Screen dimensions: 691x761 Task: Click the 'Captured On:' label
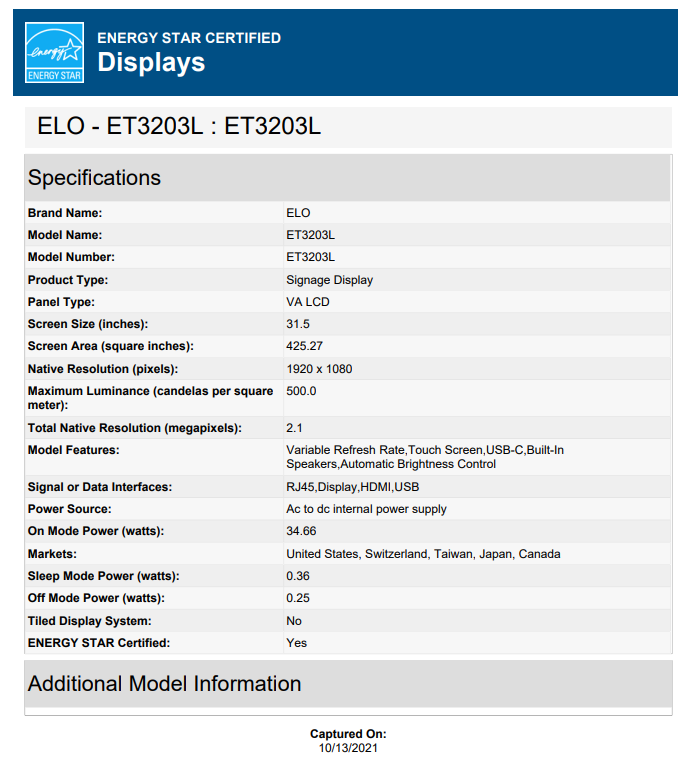(x=348, y=734)
